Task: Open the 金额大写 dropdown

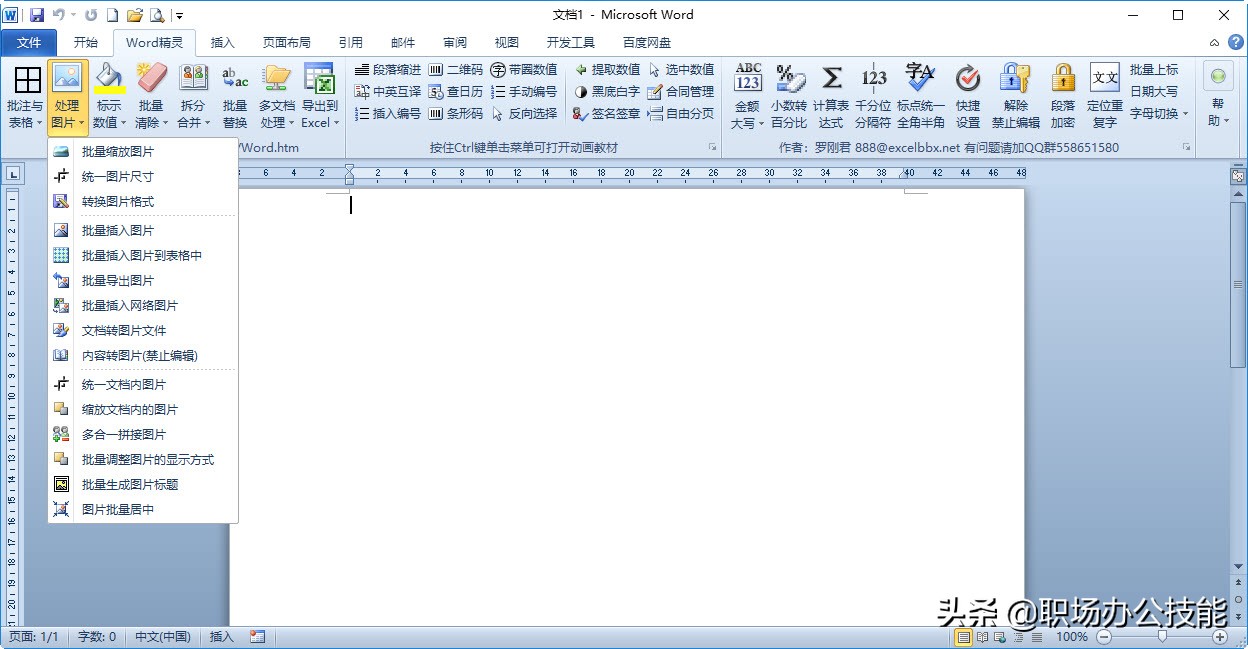Action: [x=747, y=97]
